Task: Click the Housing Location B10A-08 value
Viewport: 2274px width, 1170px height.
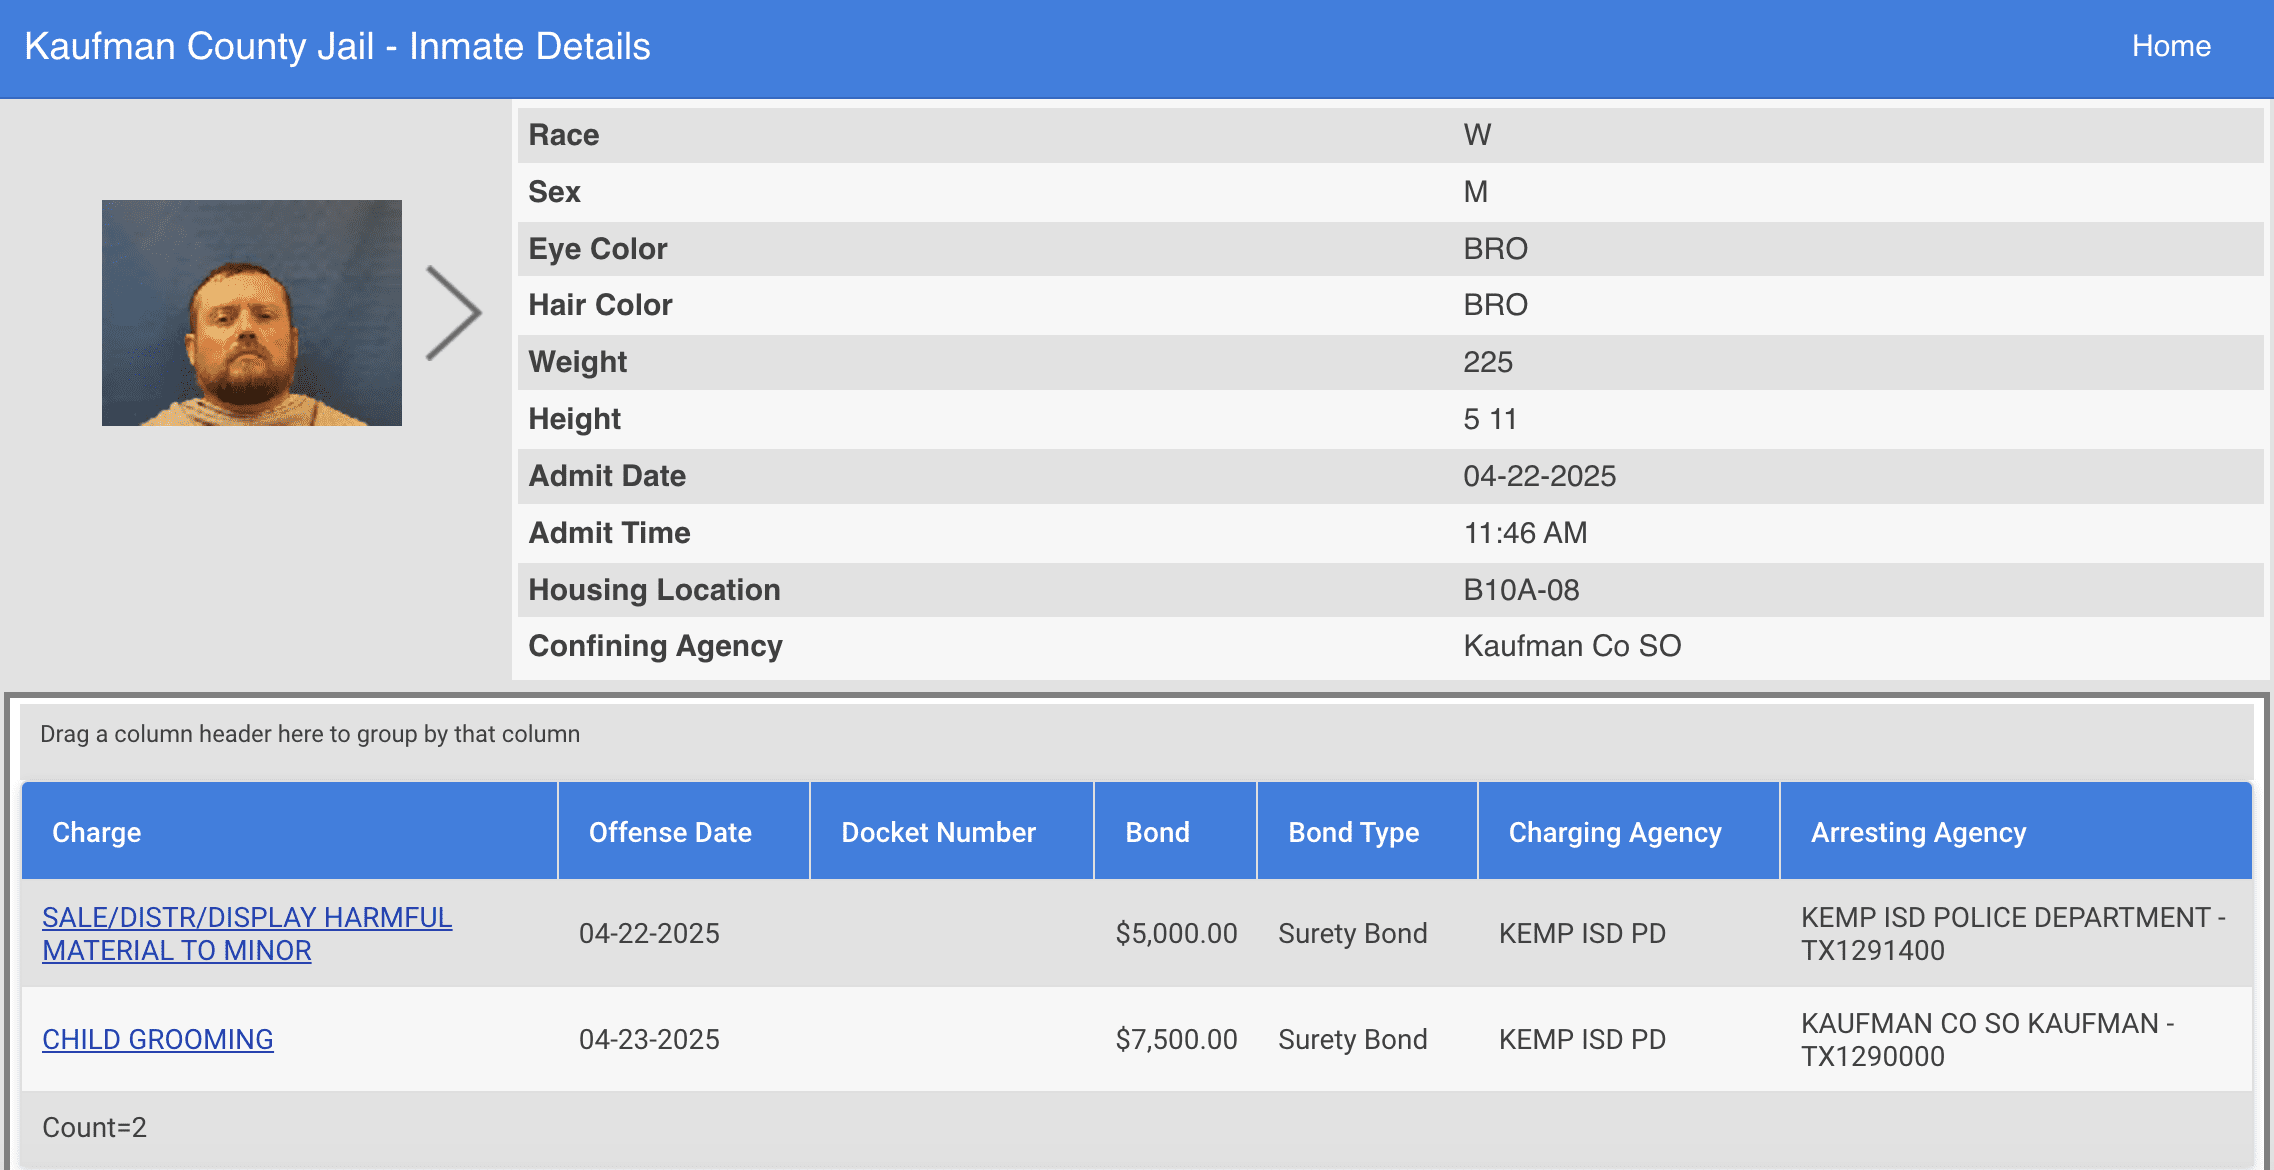Action: [1521, 590]
